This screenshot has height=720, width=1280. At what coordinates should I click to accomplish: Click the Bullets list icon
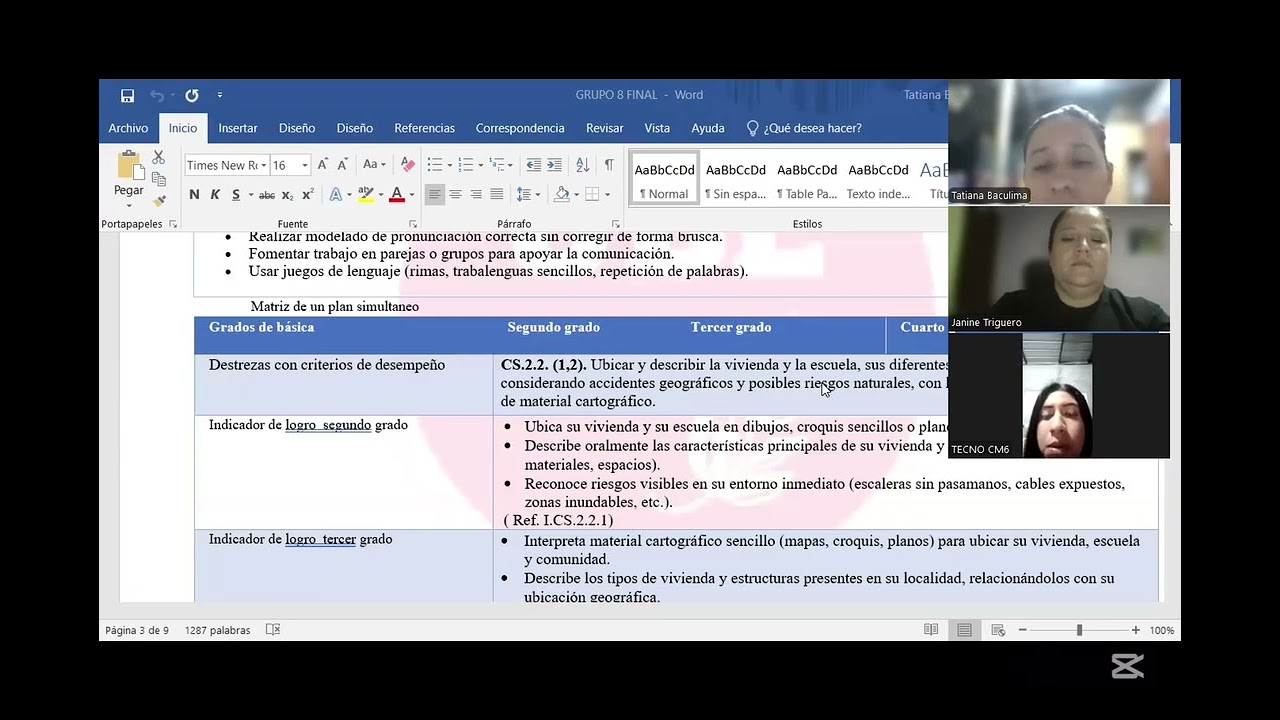click(434, 165)
